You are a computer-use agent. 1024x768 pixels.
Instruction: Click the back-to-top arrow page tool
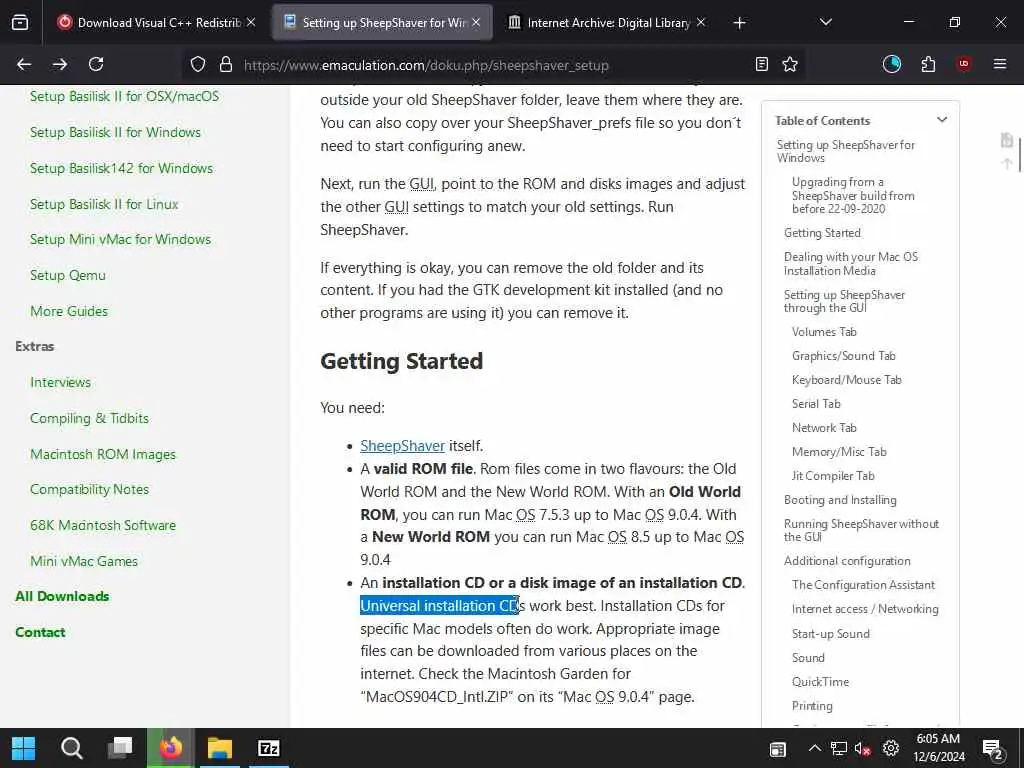[1007, 163]
